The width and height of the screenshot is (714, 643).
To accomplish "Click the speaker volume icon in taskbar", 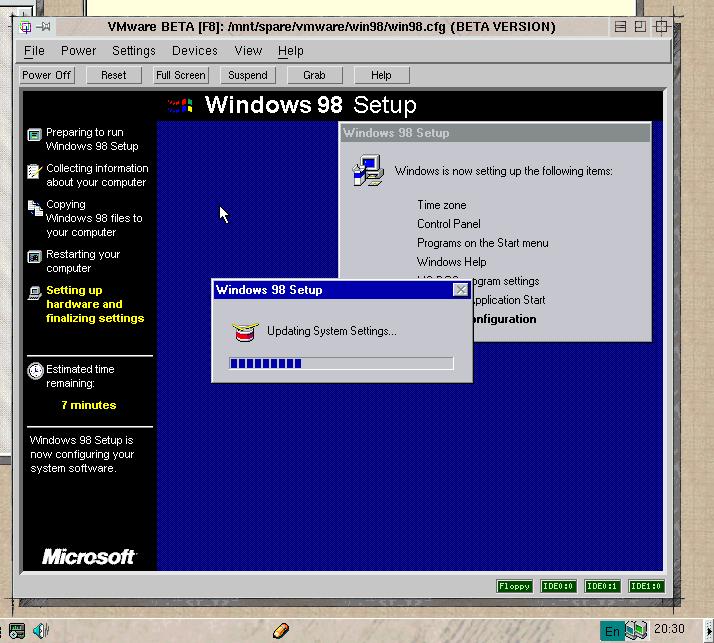I will click(41, 630).
